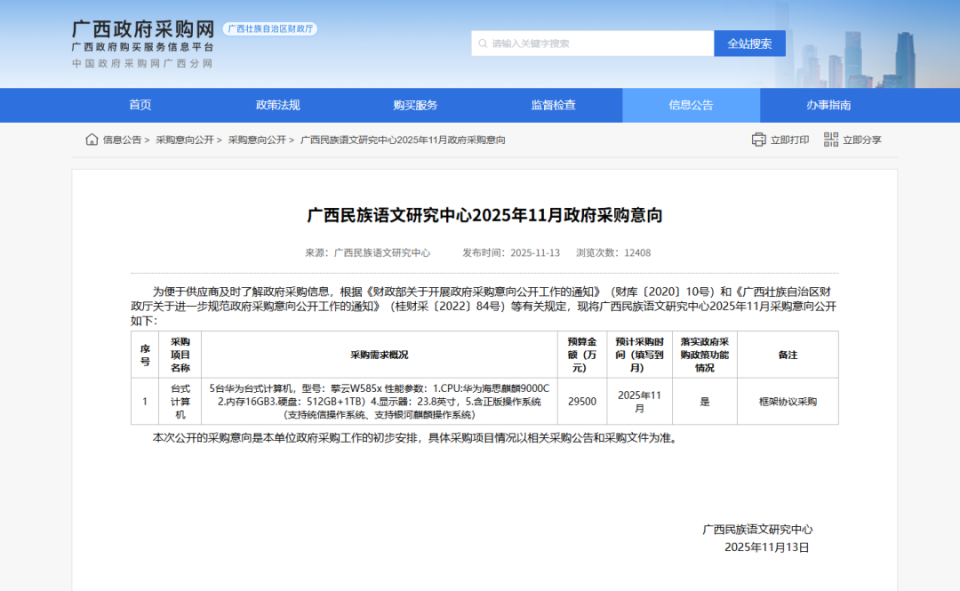Select the 监督检查 navigation tab
This screenshot has height=591, width=960.
coord(554,104)
